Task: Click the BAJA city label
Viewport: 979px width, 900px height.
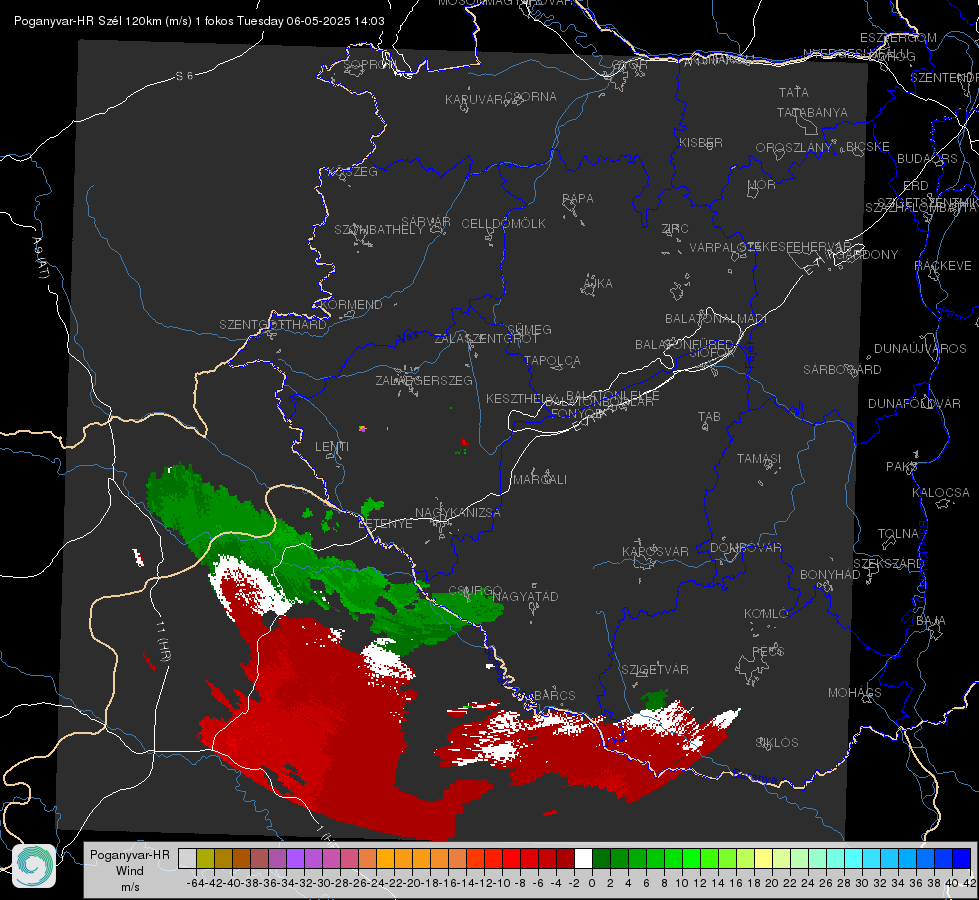Action: [931, 621]
